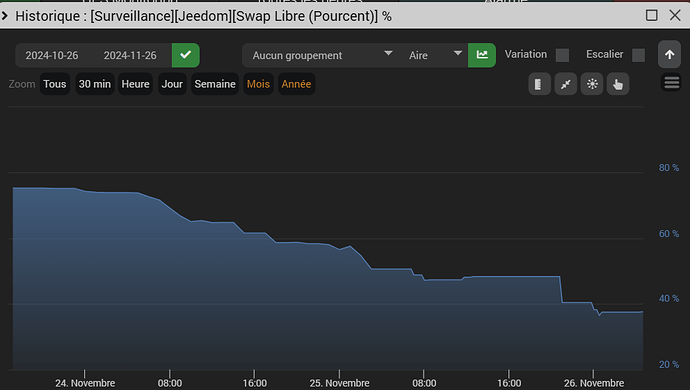
Task: Expand the chevron beside the Historique title
Action: [x=5, y=16]
